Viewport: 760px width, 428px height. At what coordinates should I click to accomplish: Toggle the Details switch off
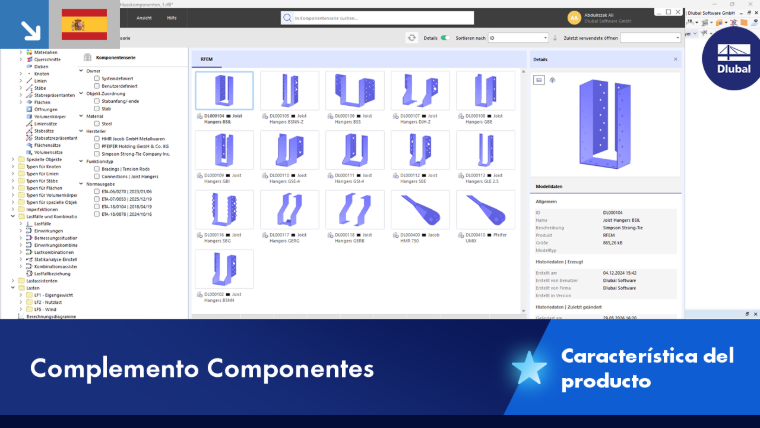tap(444, 38)
